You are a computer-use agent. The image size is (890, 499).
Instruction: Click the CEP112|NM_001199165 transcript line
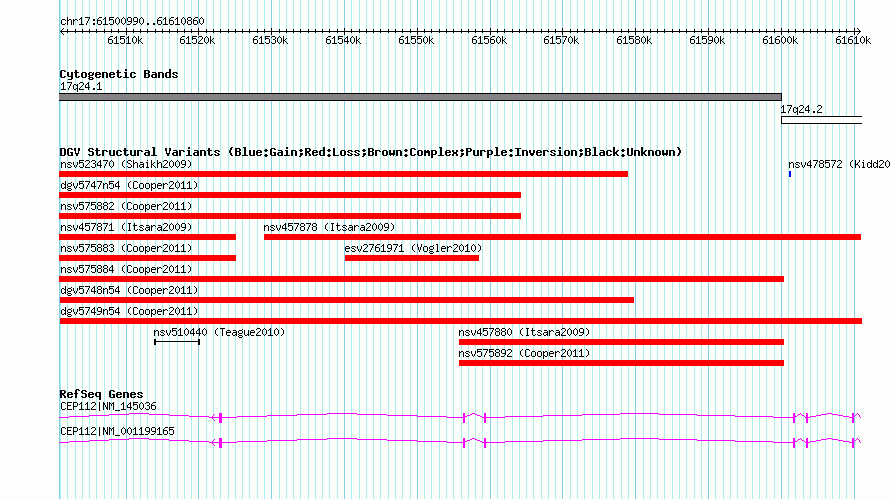point(460,442)
